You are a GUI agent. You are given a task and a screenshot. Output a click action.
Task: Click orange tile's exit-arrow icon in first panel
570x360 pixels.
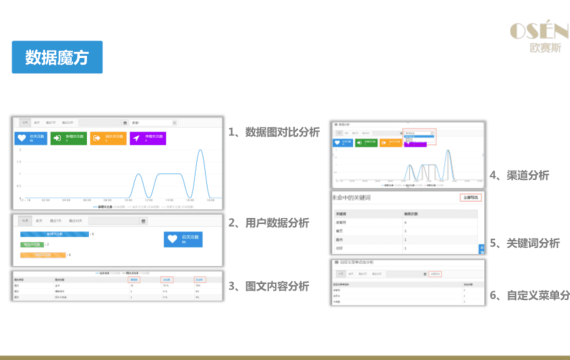tap(96, 138)
